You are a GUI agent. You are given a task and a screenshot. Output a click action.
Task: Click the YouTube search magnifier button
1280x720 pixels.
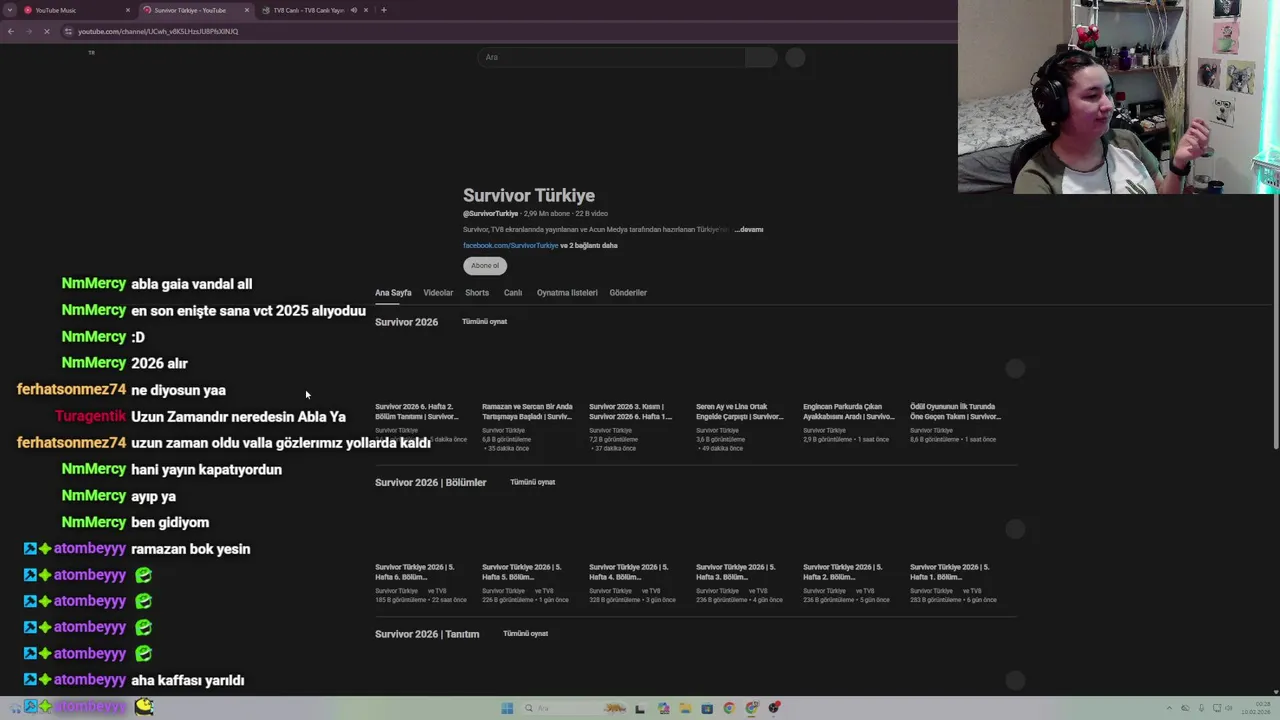(x=761, y=57)
